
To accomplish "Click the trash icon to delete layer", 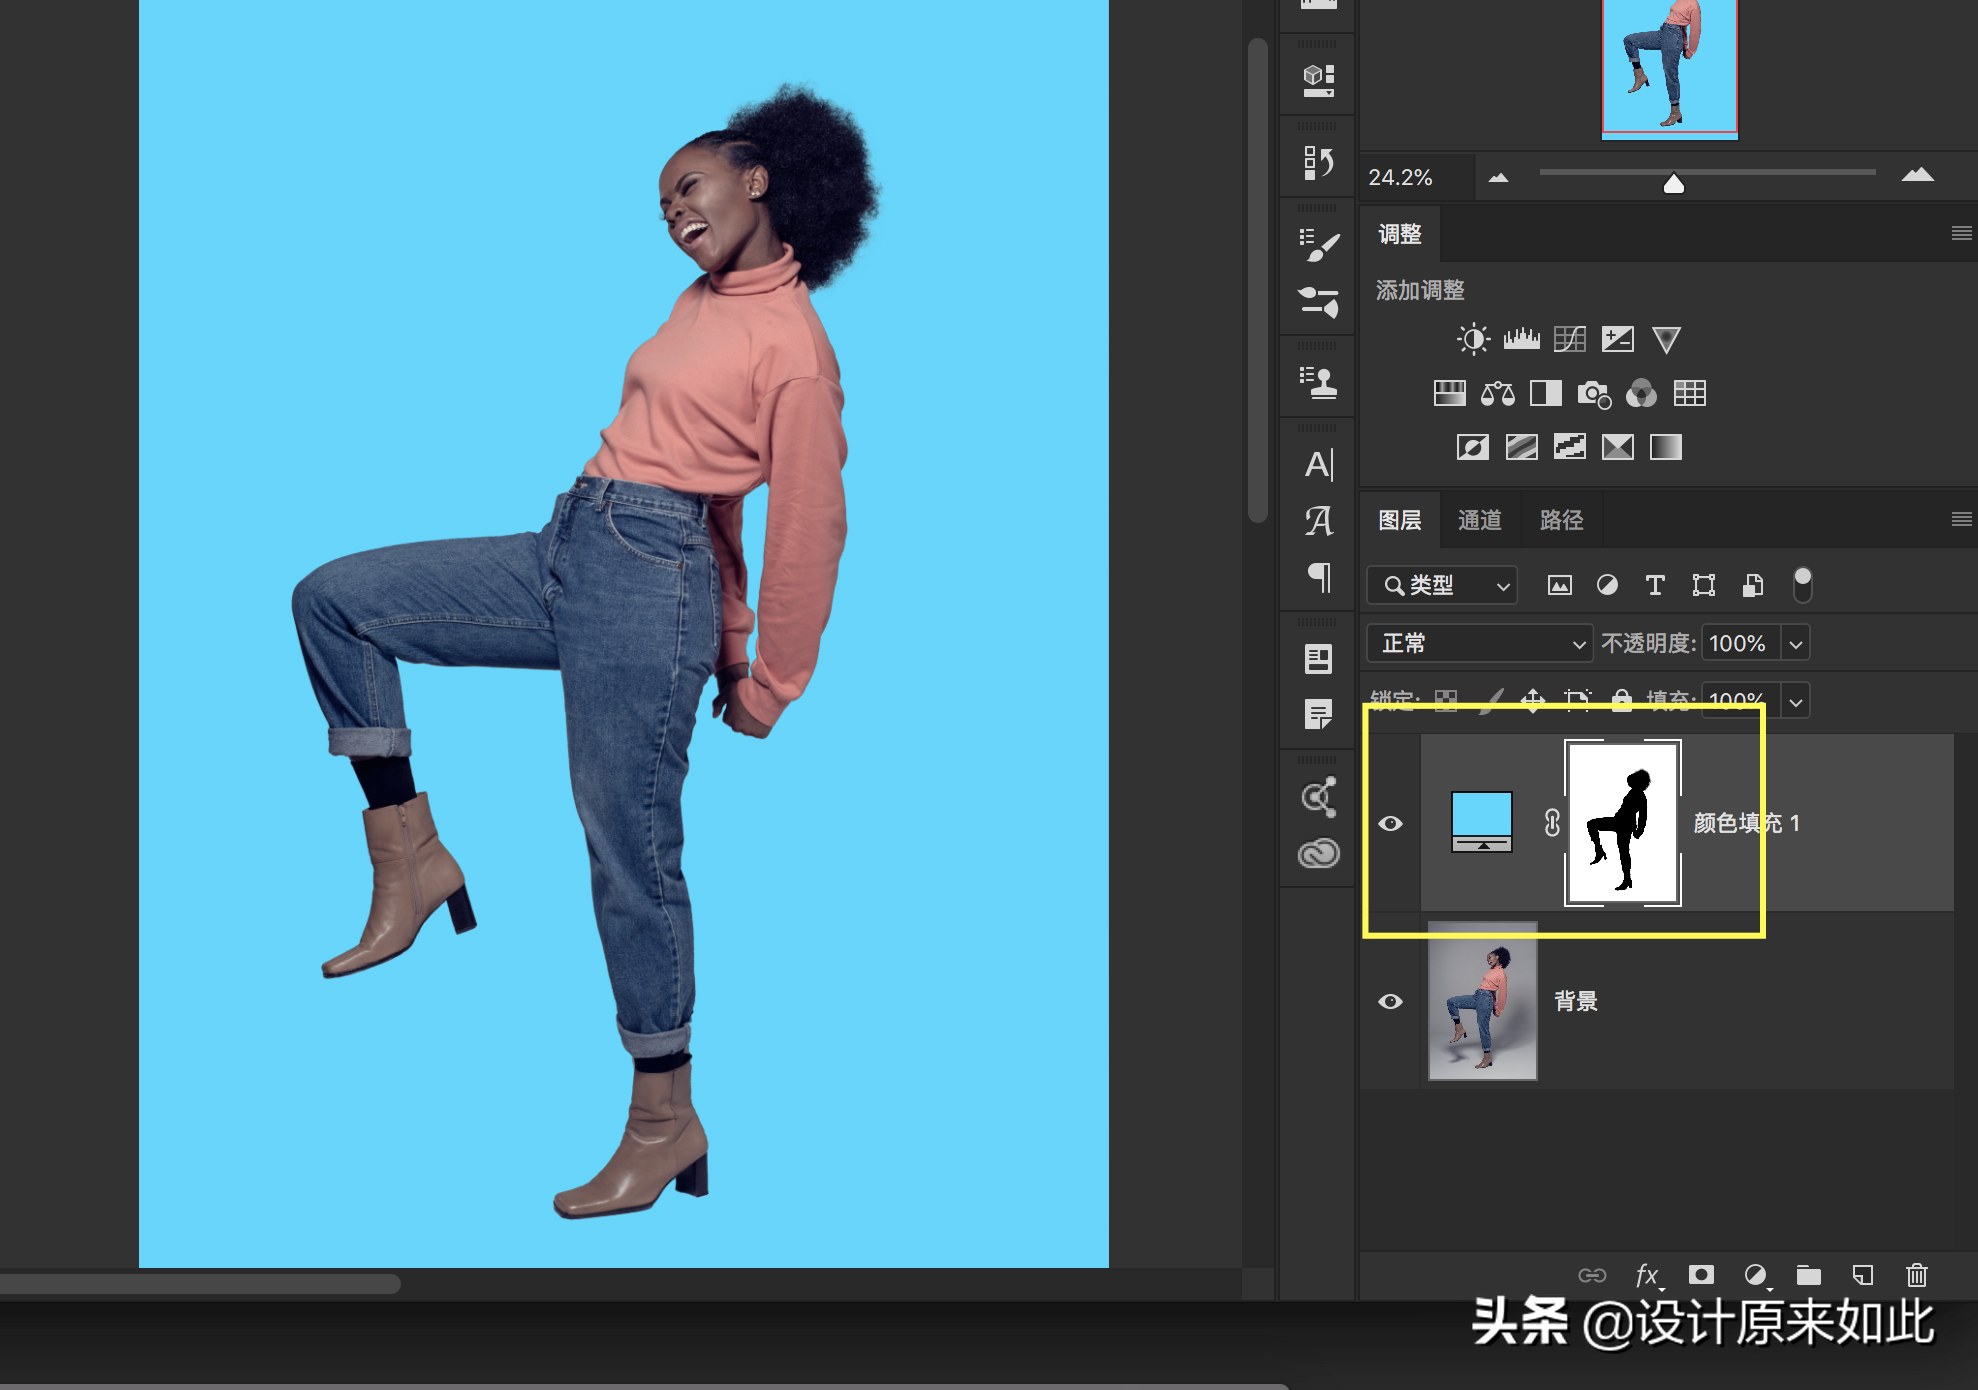I will click(1916, 1275).
